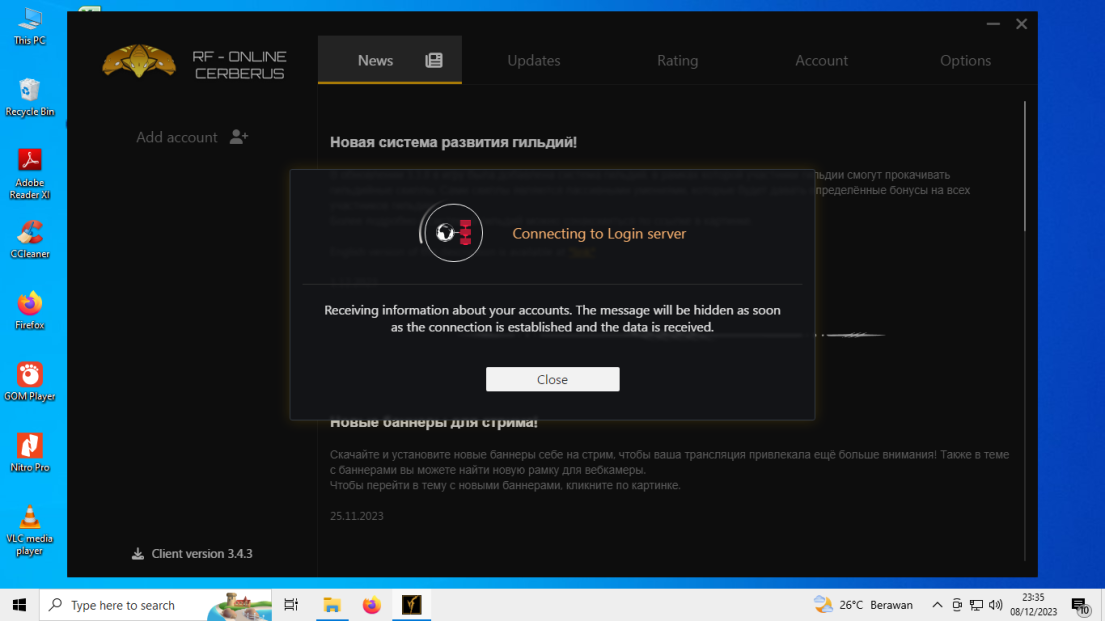Close the RF-Online launcher window

[x=1021, y=24]
